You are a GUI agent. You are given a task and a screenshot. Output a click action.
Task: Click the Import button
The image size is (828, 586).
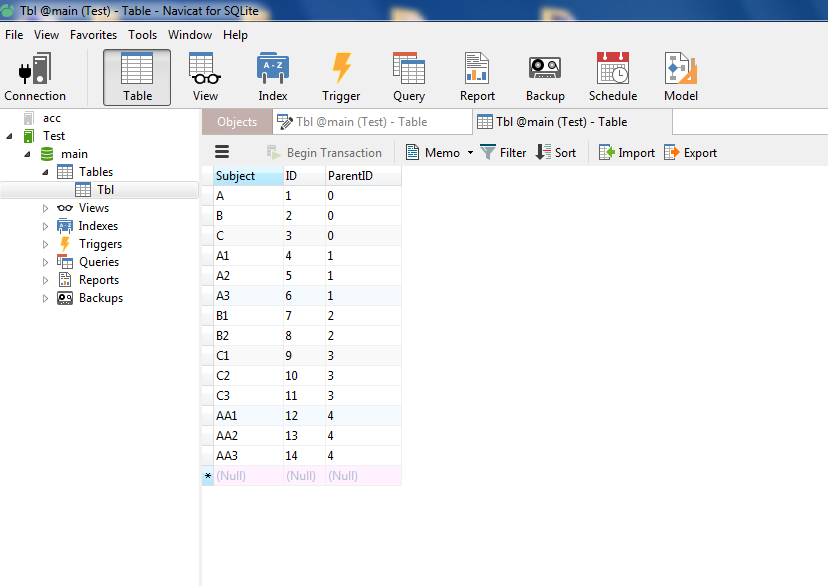(627, 153)
